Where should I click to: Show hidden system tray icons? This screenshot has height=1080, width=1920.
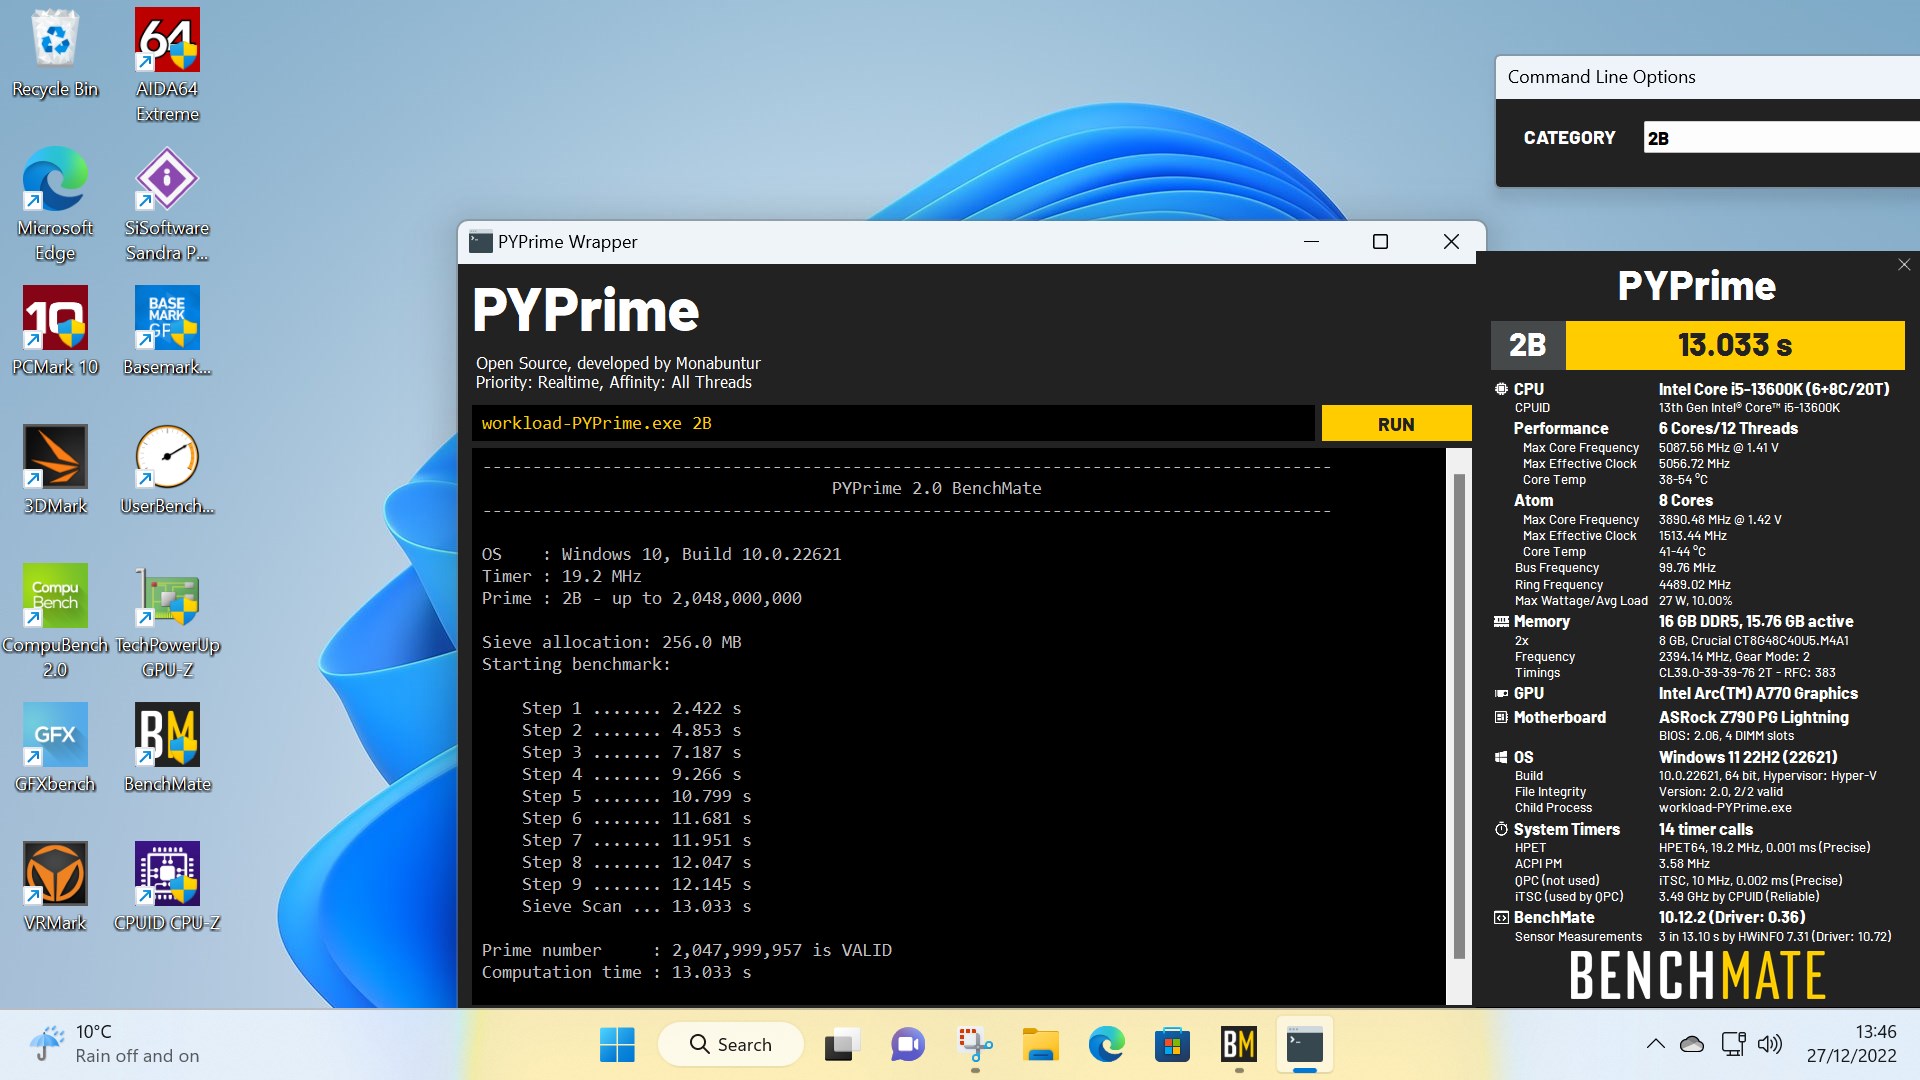click(x=1655, y=1044)
